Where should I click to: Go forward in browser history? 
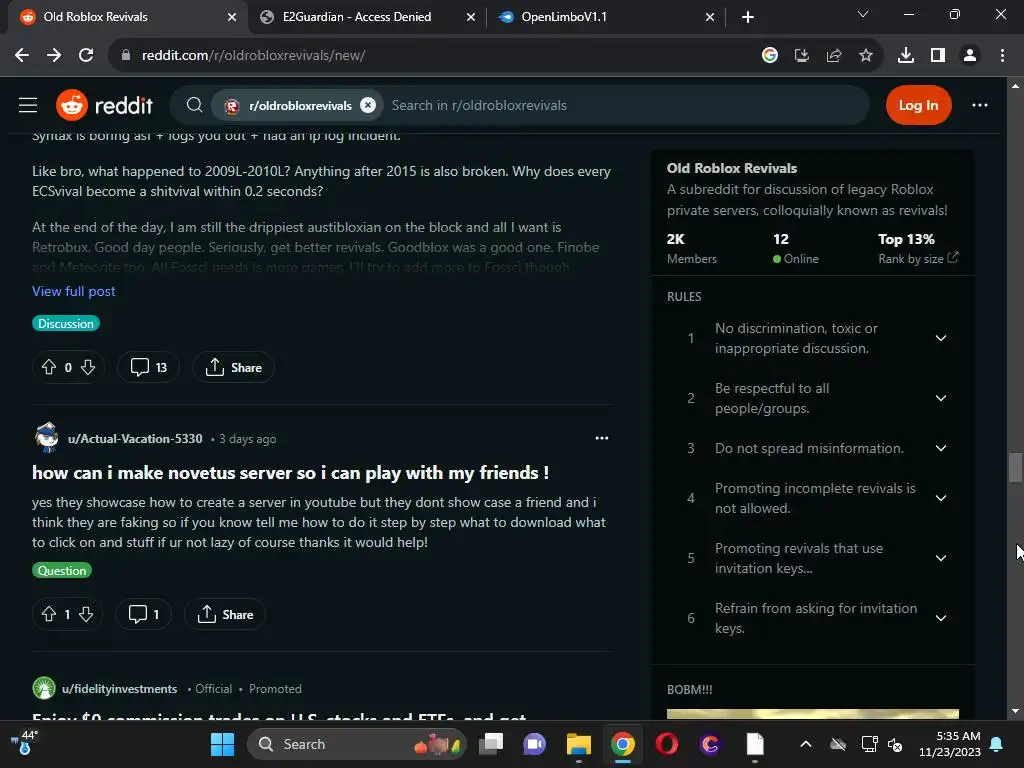pos(54,56)
